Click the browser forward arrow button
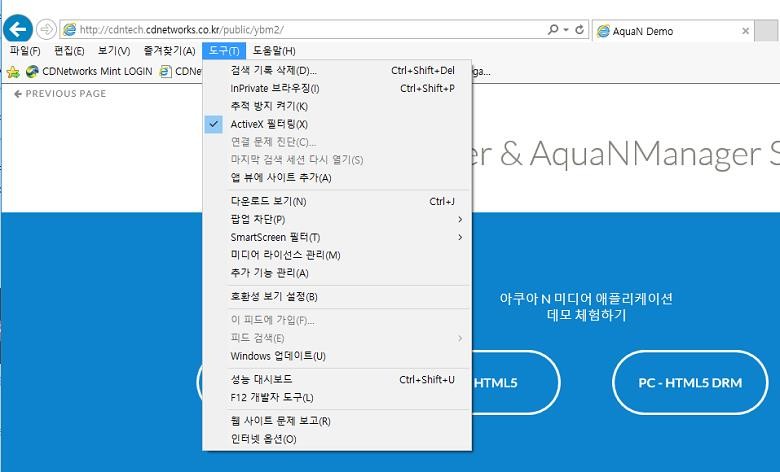 (46, 29)
